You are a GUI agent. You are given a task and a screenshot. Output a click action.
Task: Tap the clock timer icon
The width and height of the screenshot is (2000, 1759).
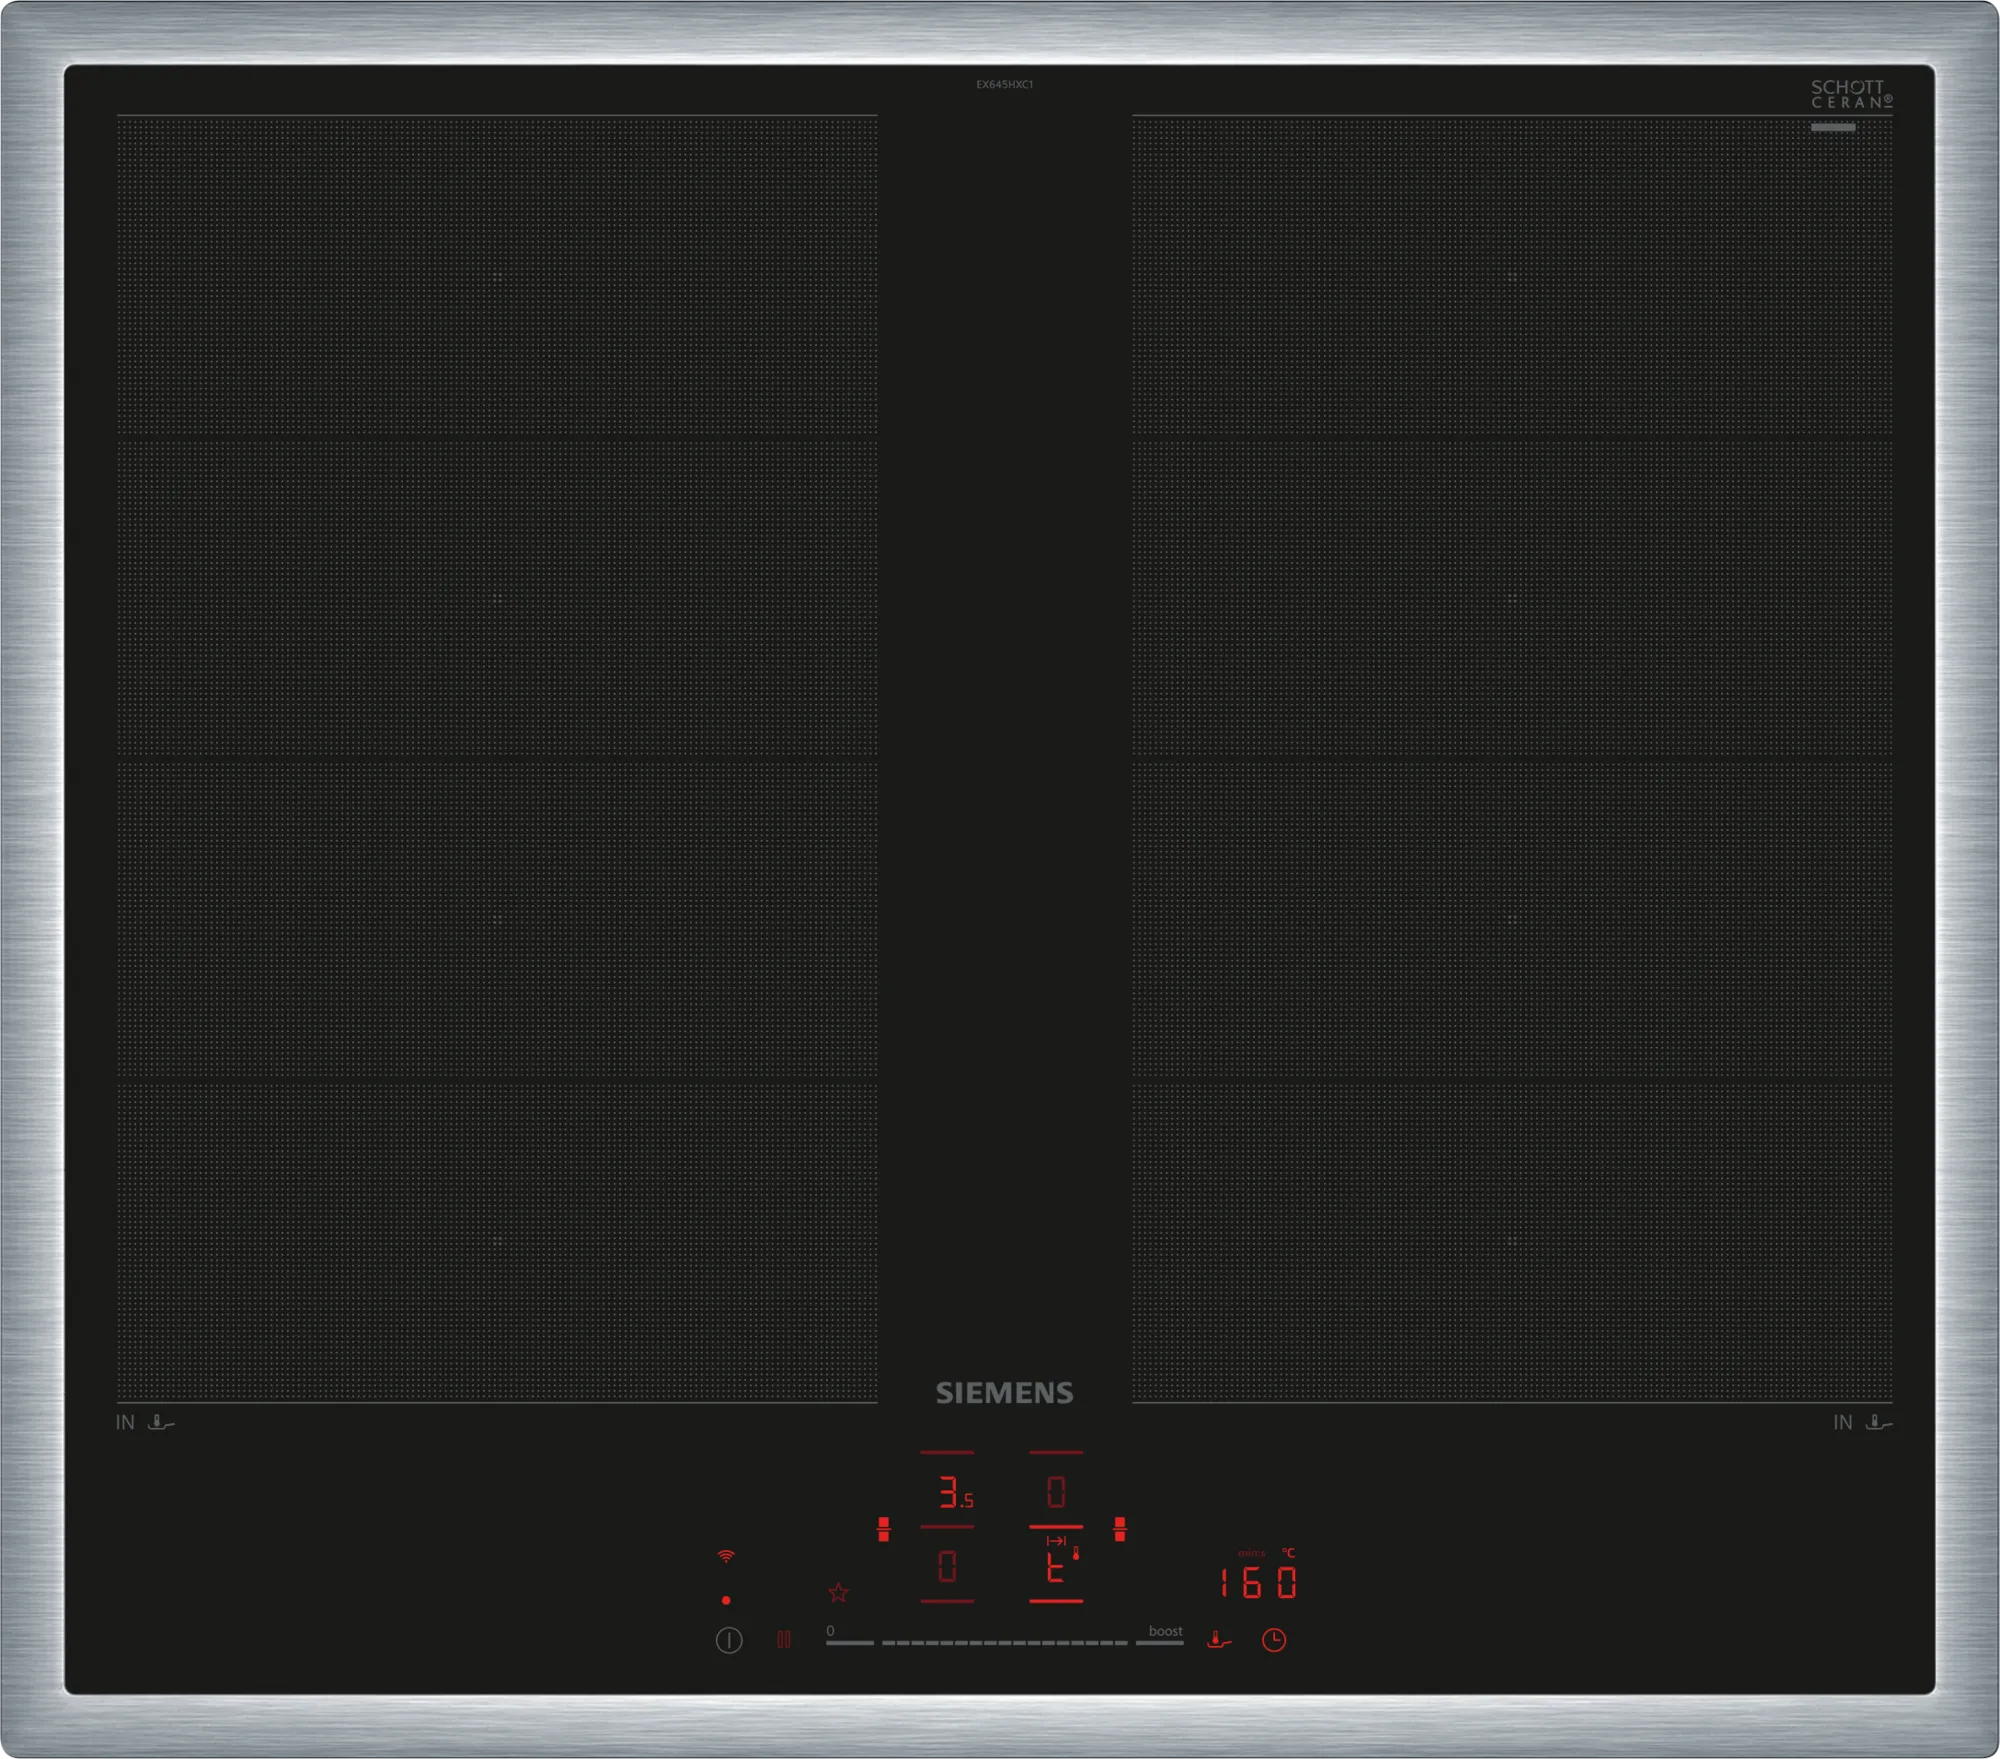[x=1273, y=1640]
